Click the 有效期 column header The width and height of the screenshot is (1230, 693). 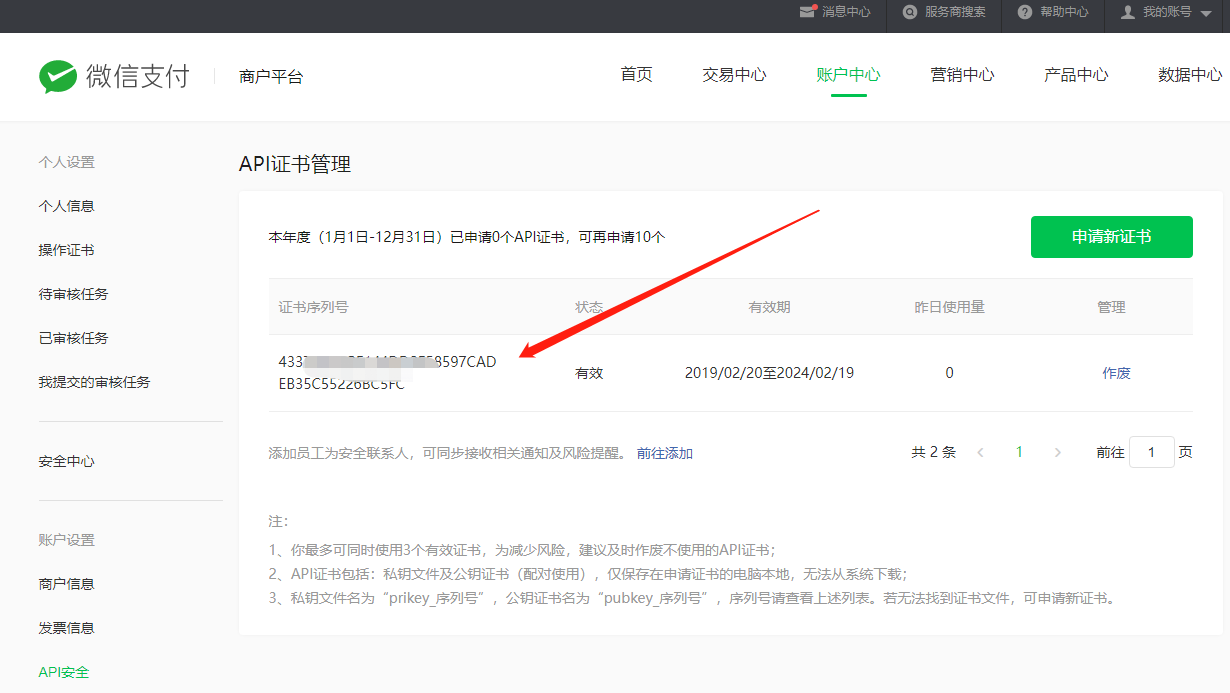tap(769, 307)
